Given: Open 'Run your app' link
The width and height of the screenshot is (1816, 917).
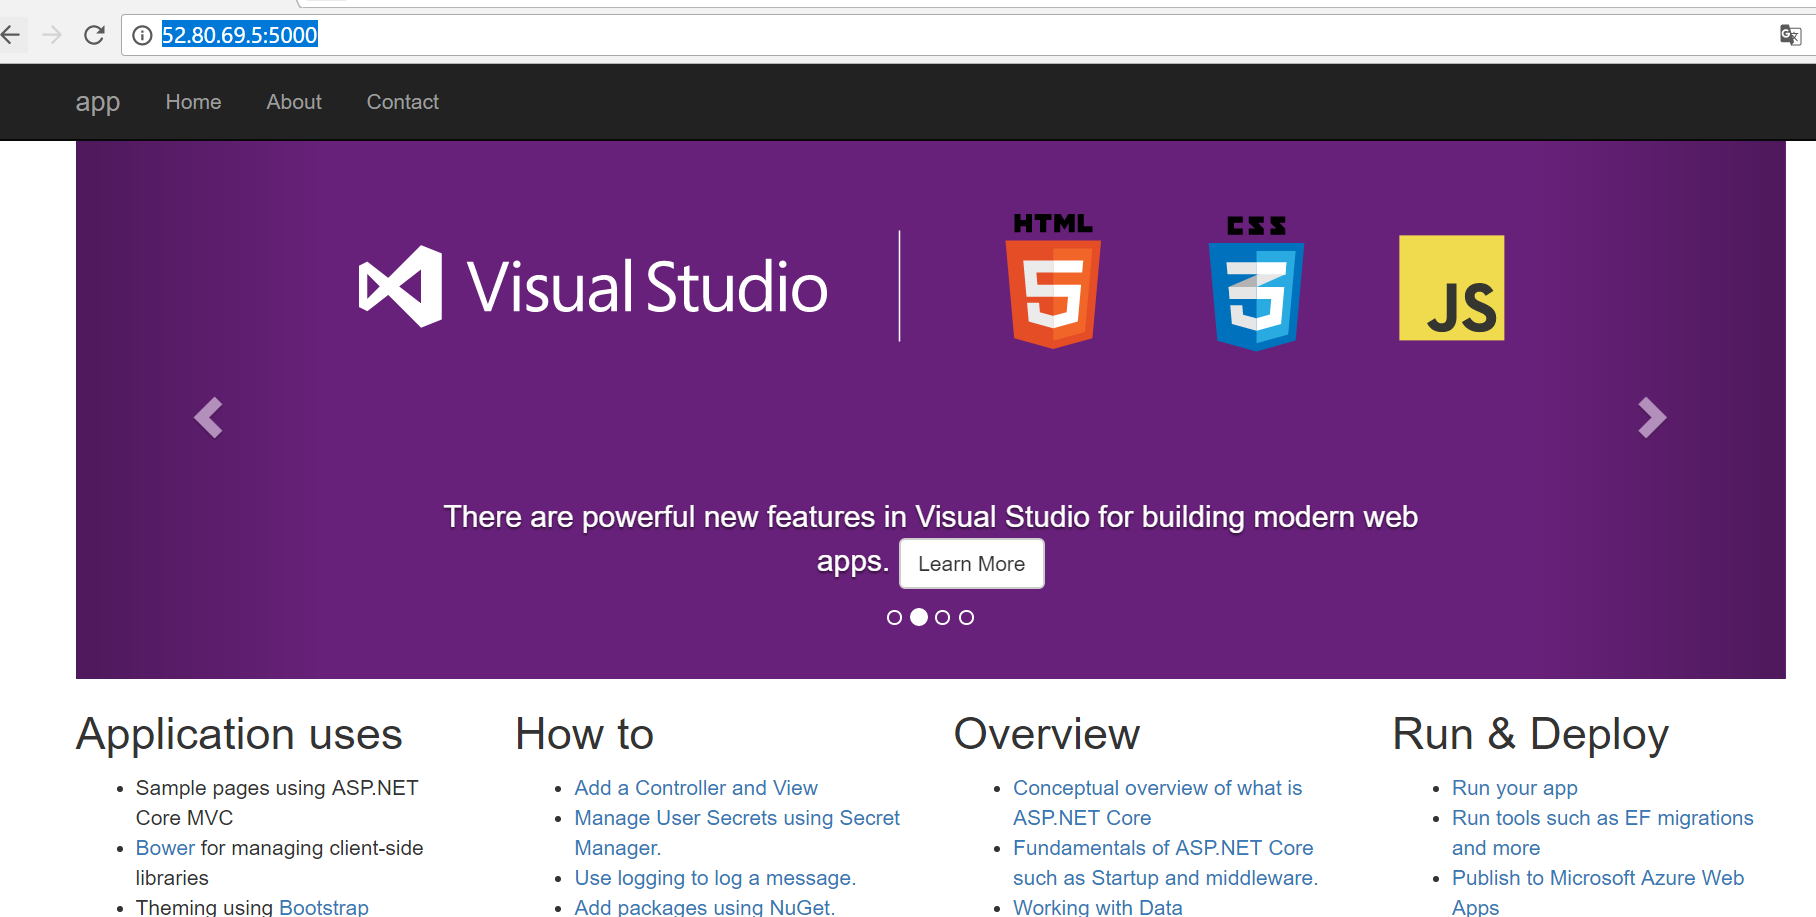Looking at the screenshot, I should click(x=1515, y=788).
